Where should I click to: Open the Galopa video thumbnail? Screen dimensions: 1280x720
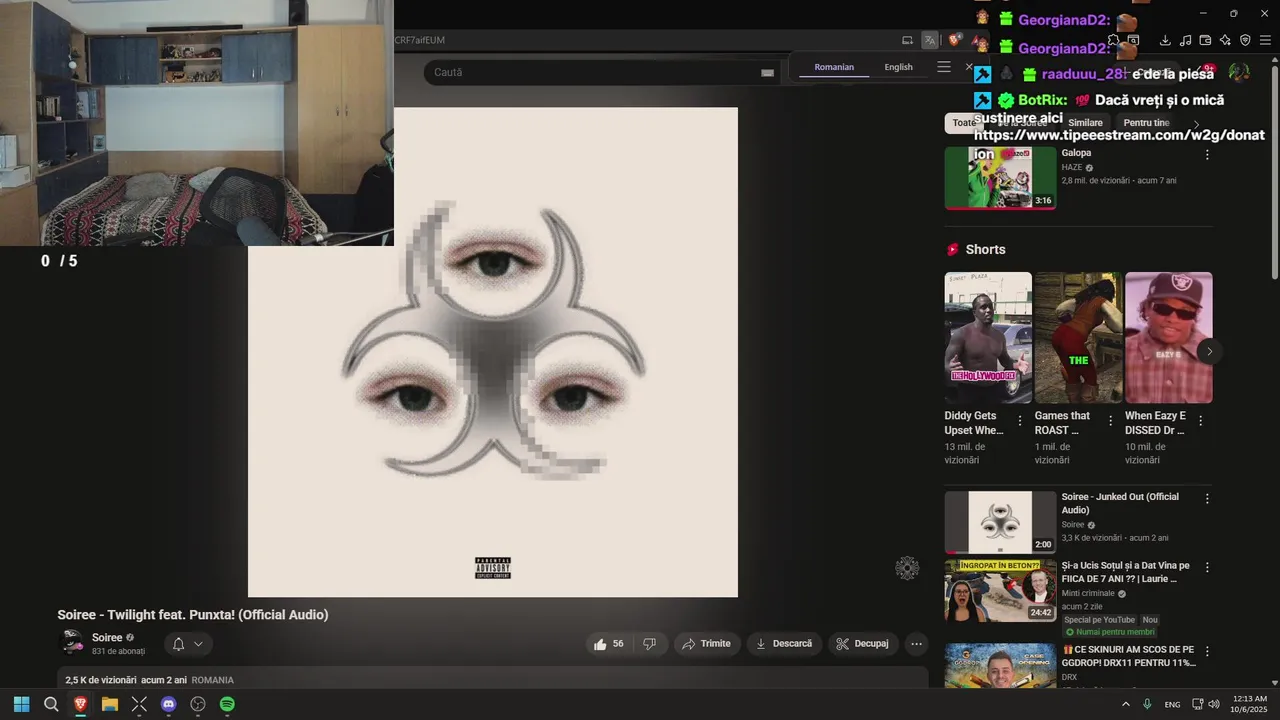(x=1000, y=178)
